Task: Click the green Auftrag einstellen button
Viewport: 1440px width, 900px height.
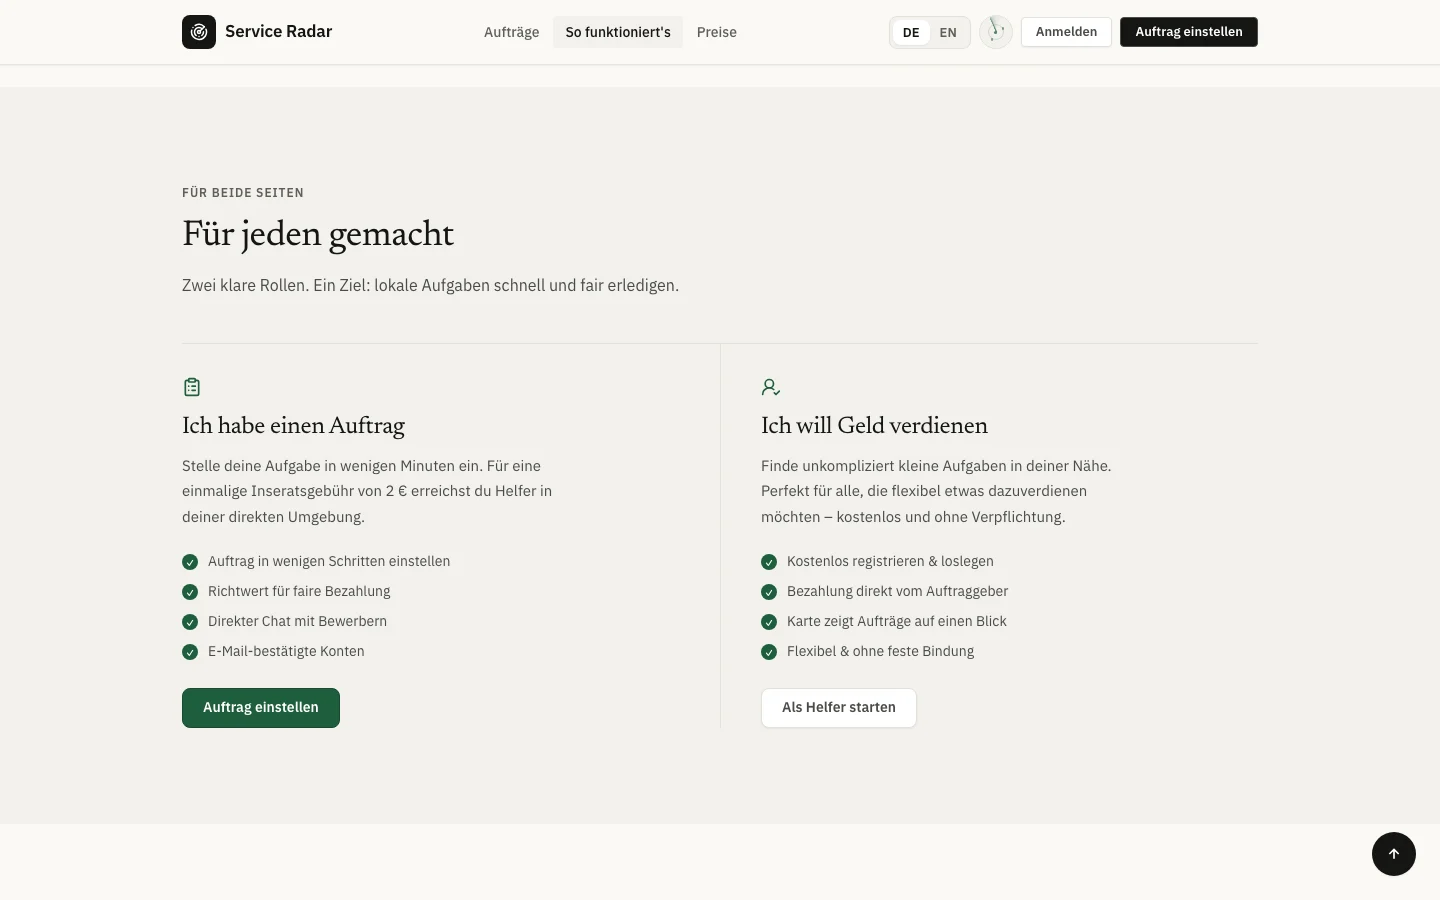Action: (x=261, y=708)
